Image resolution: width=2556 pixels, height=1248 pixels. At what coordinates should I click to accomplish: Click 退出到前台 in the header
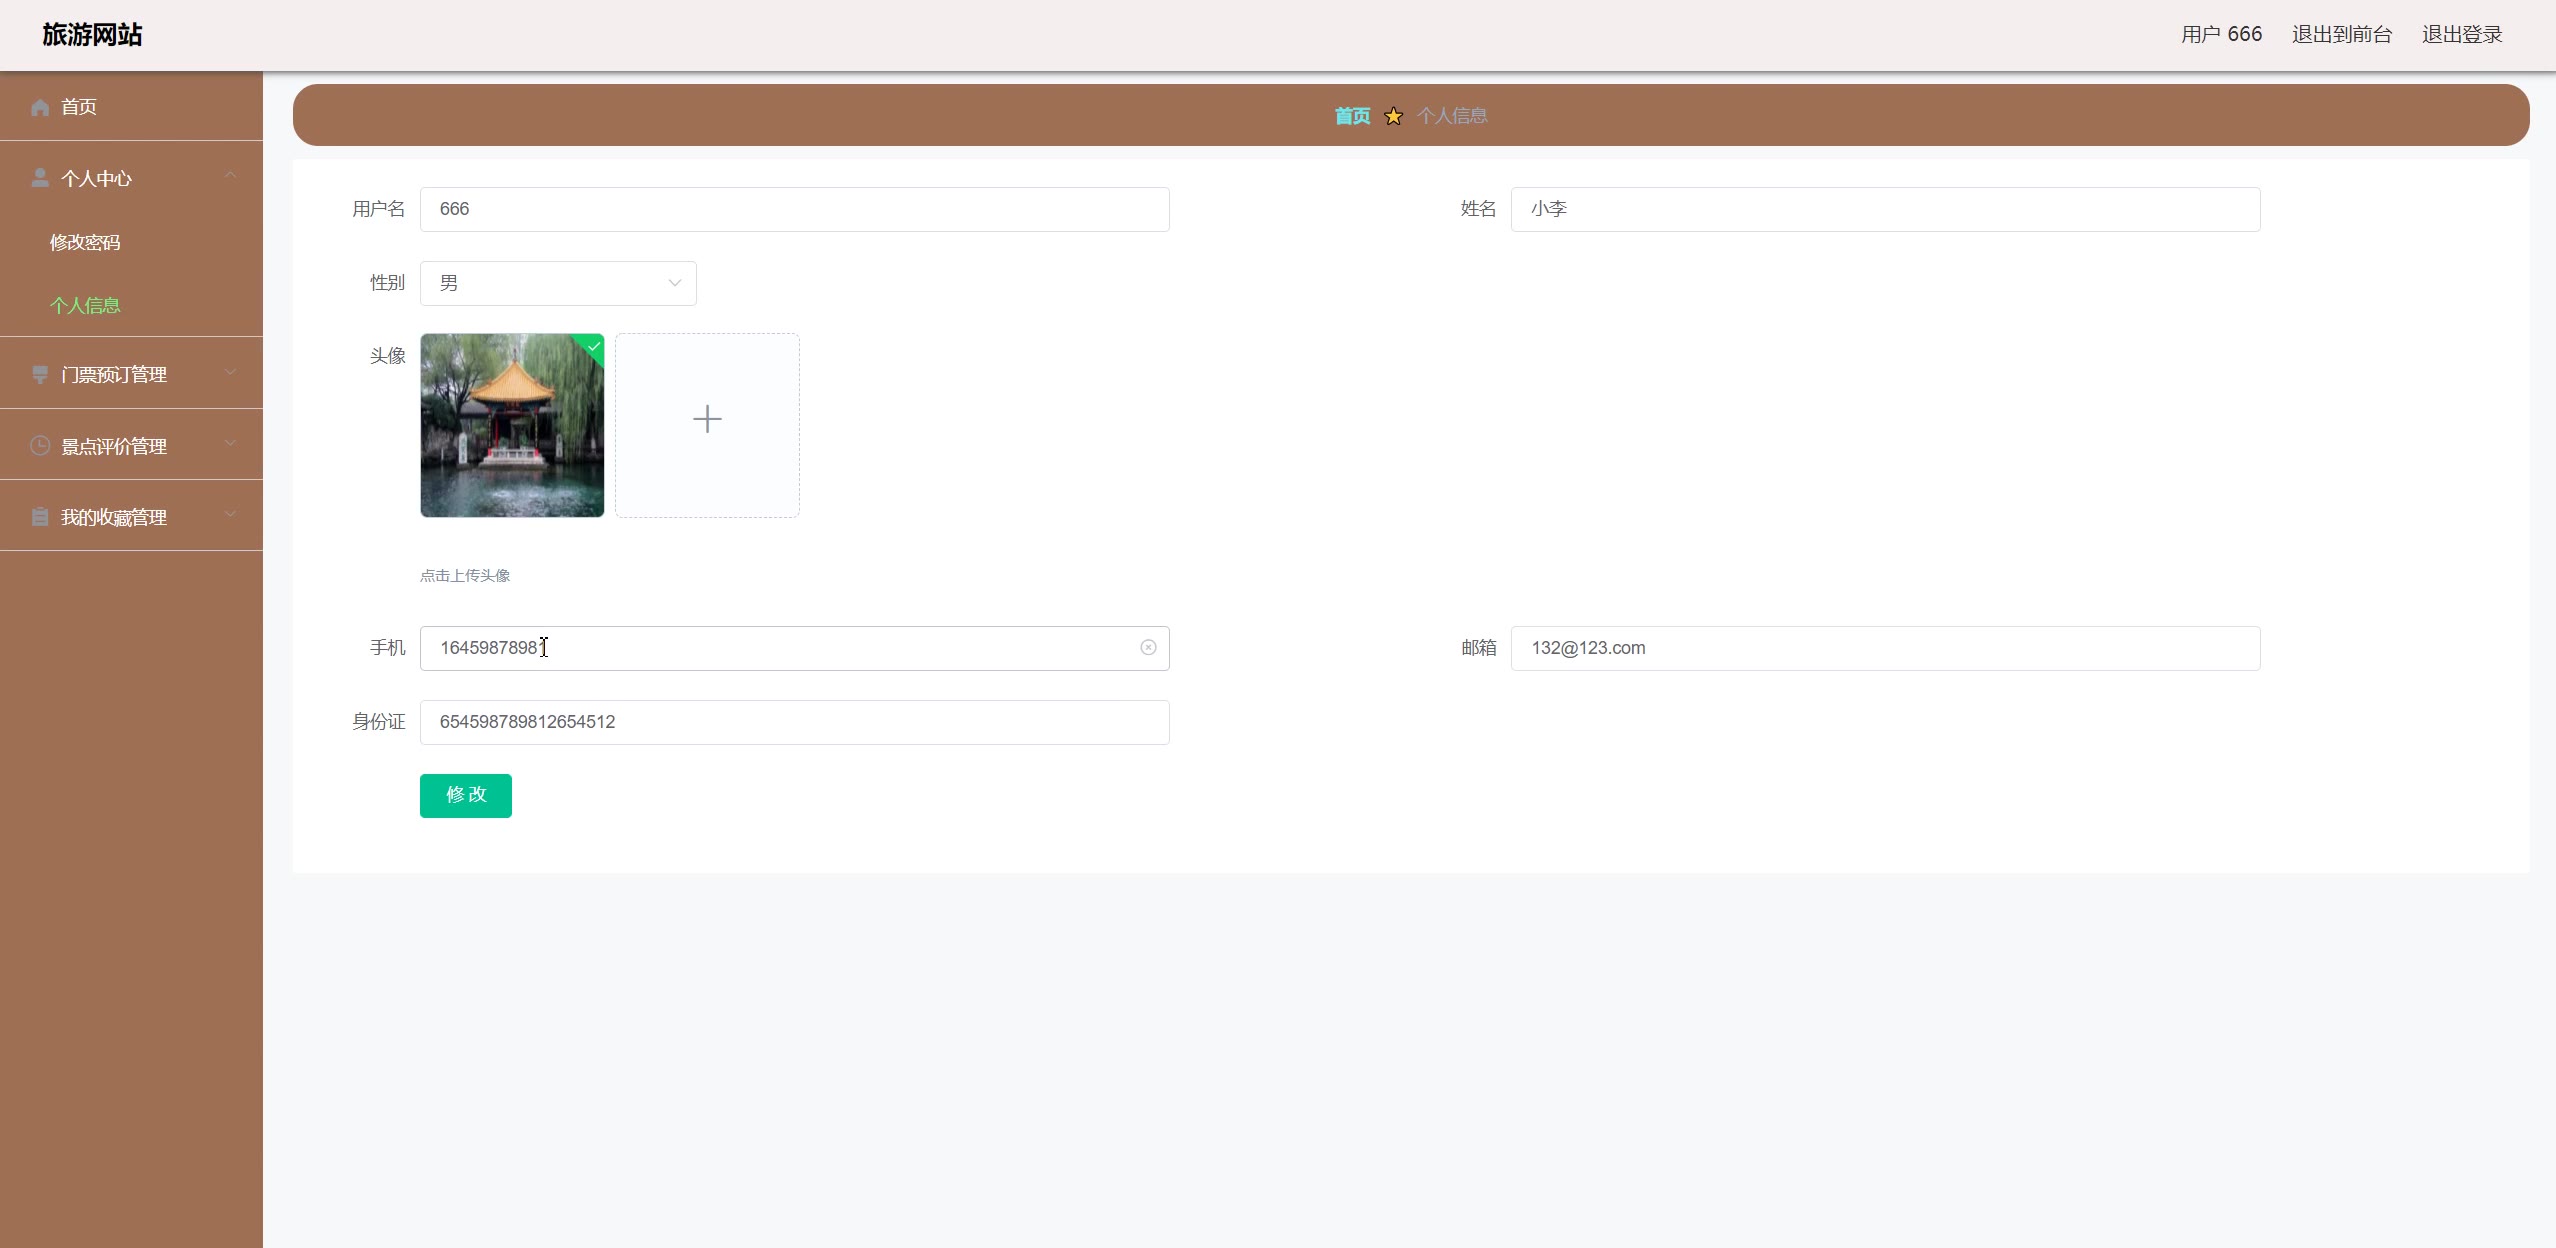coord(2342,35)
